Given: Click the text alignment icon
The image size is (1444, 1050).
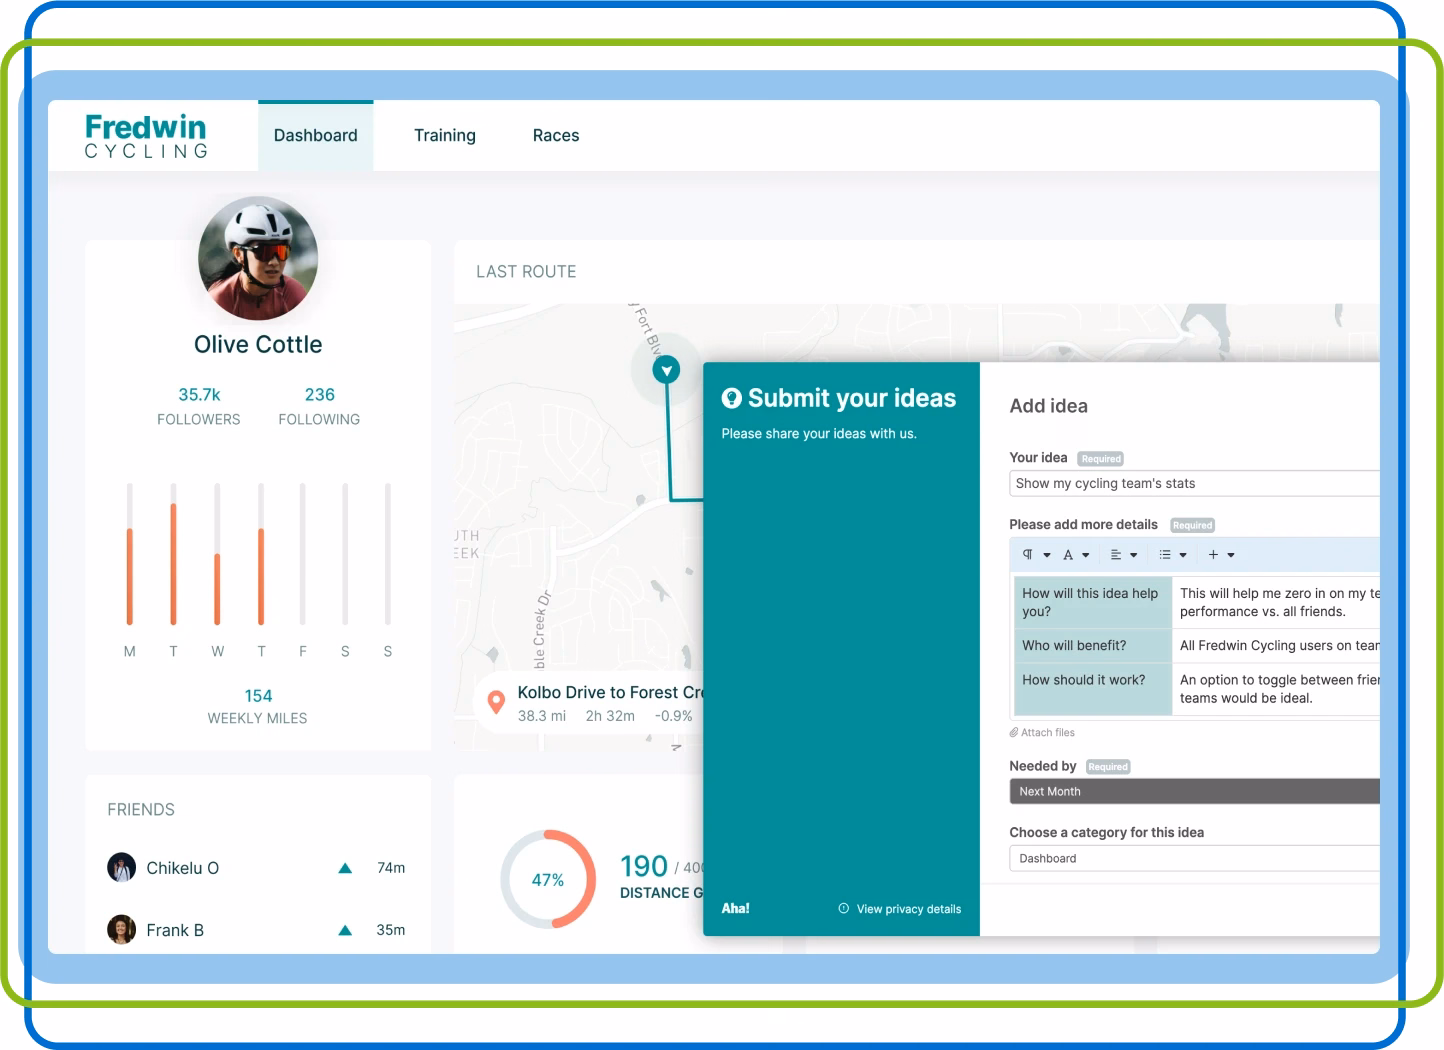Looking at the screenshot, I should (1116, 555).
